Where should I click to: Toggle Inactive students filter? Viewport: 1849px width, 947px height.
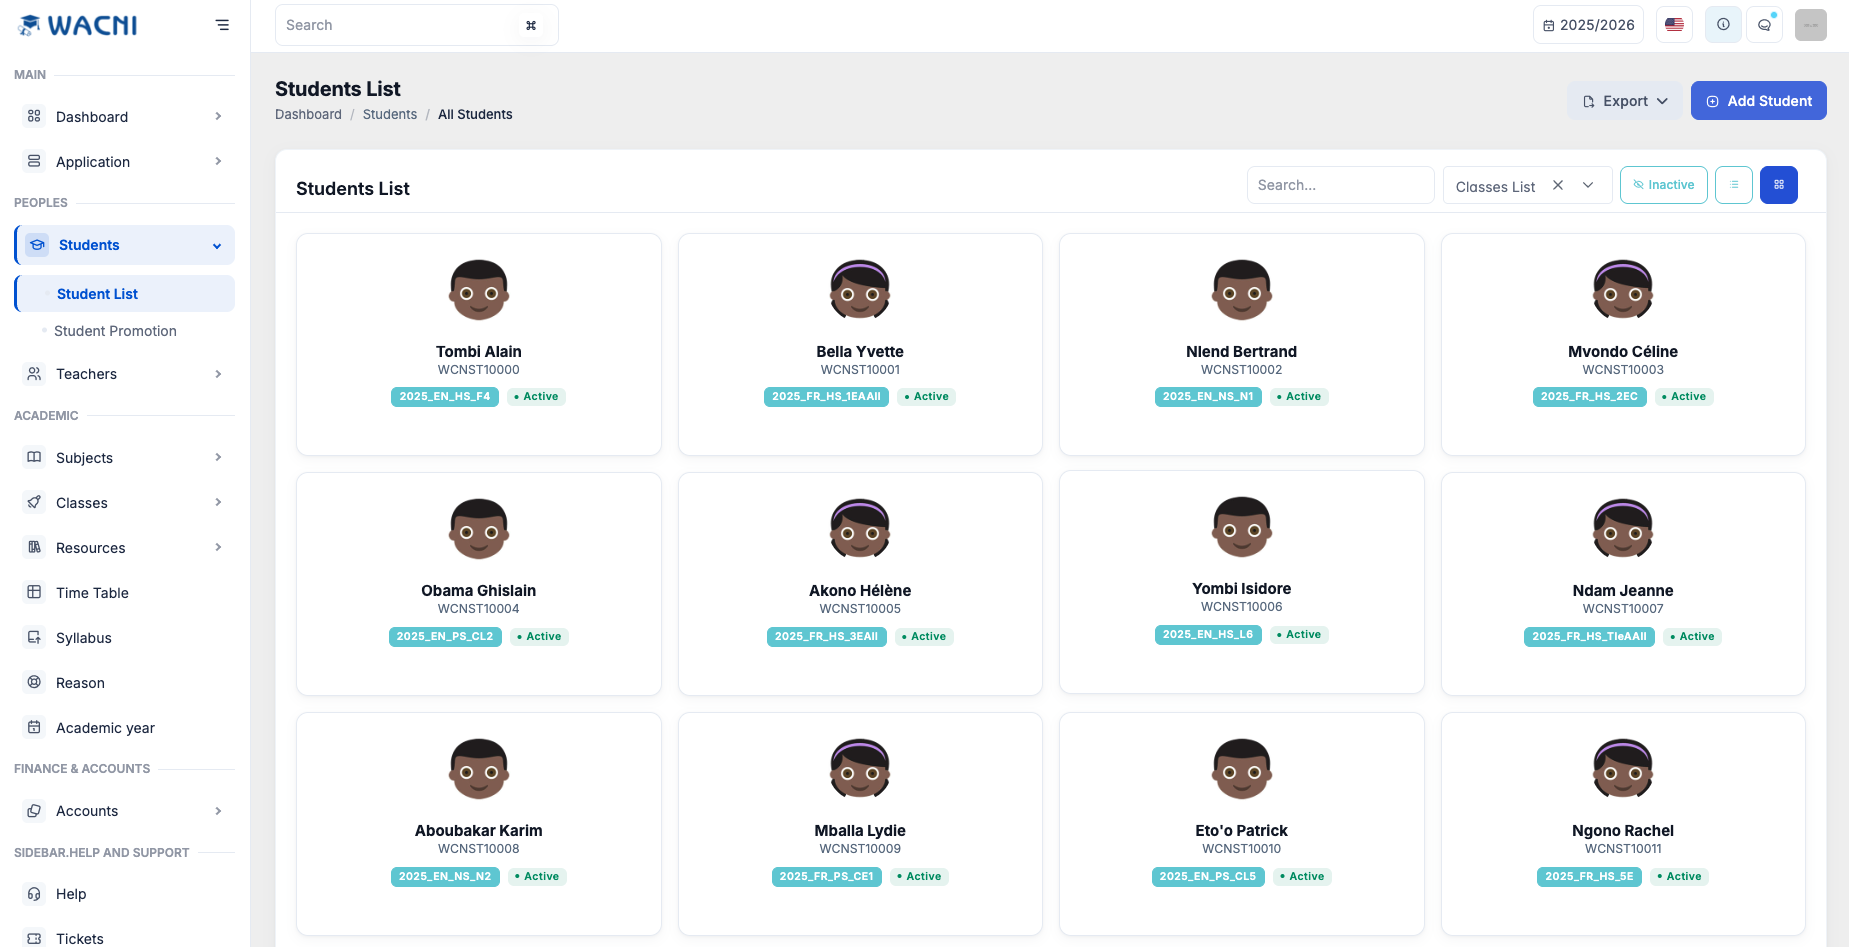1663,185
